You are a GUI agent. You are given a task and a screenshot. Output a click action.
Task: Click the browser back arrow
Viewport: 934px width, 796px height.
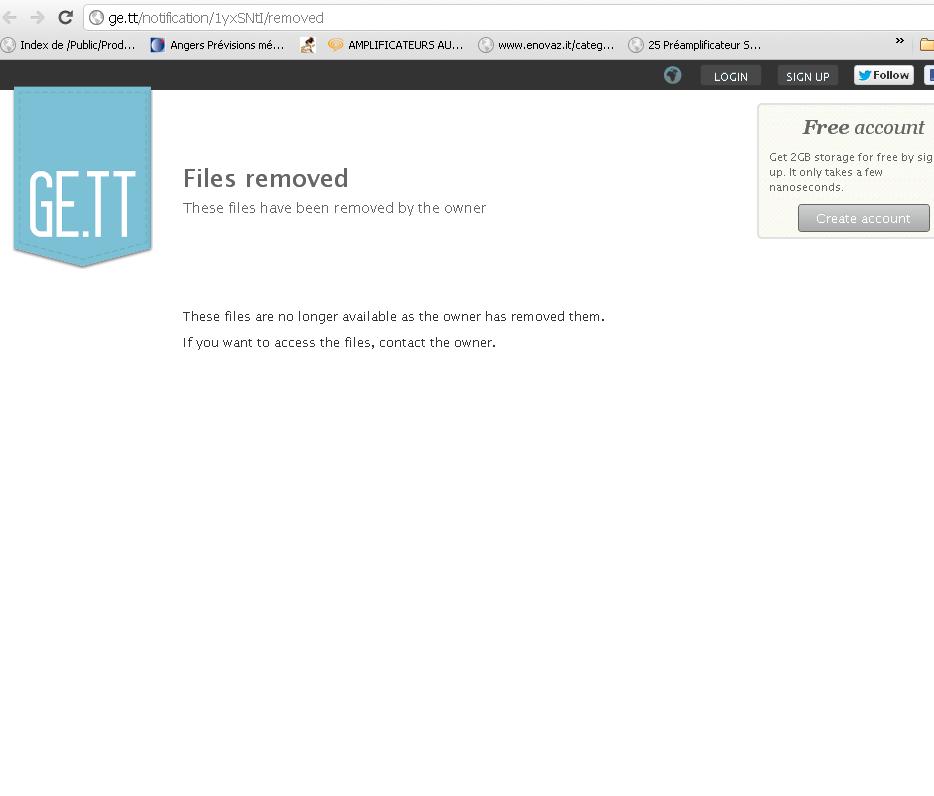pyautogui.click(x=10, y=17)
